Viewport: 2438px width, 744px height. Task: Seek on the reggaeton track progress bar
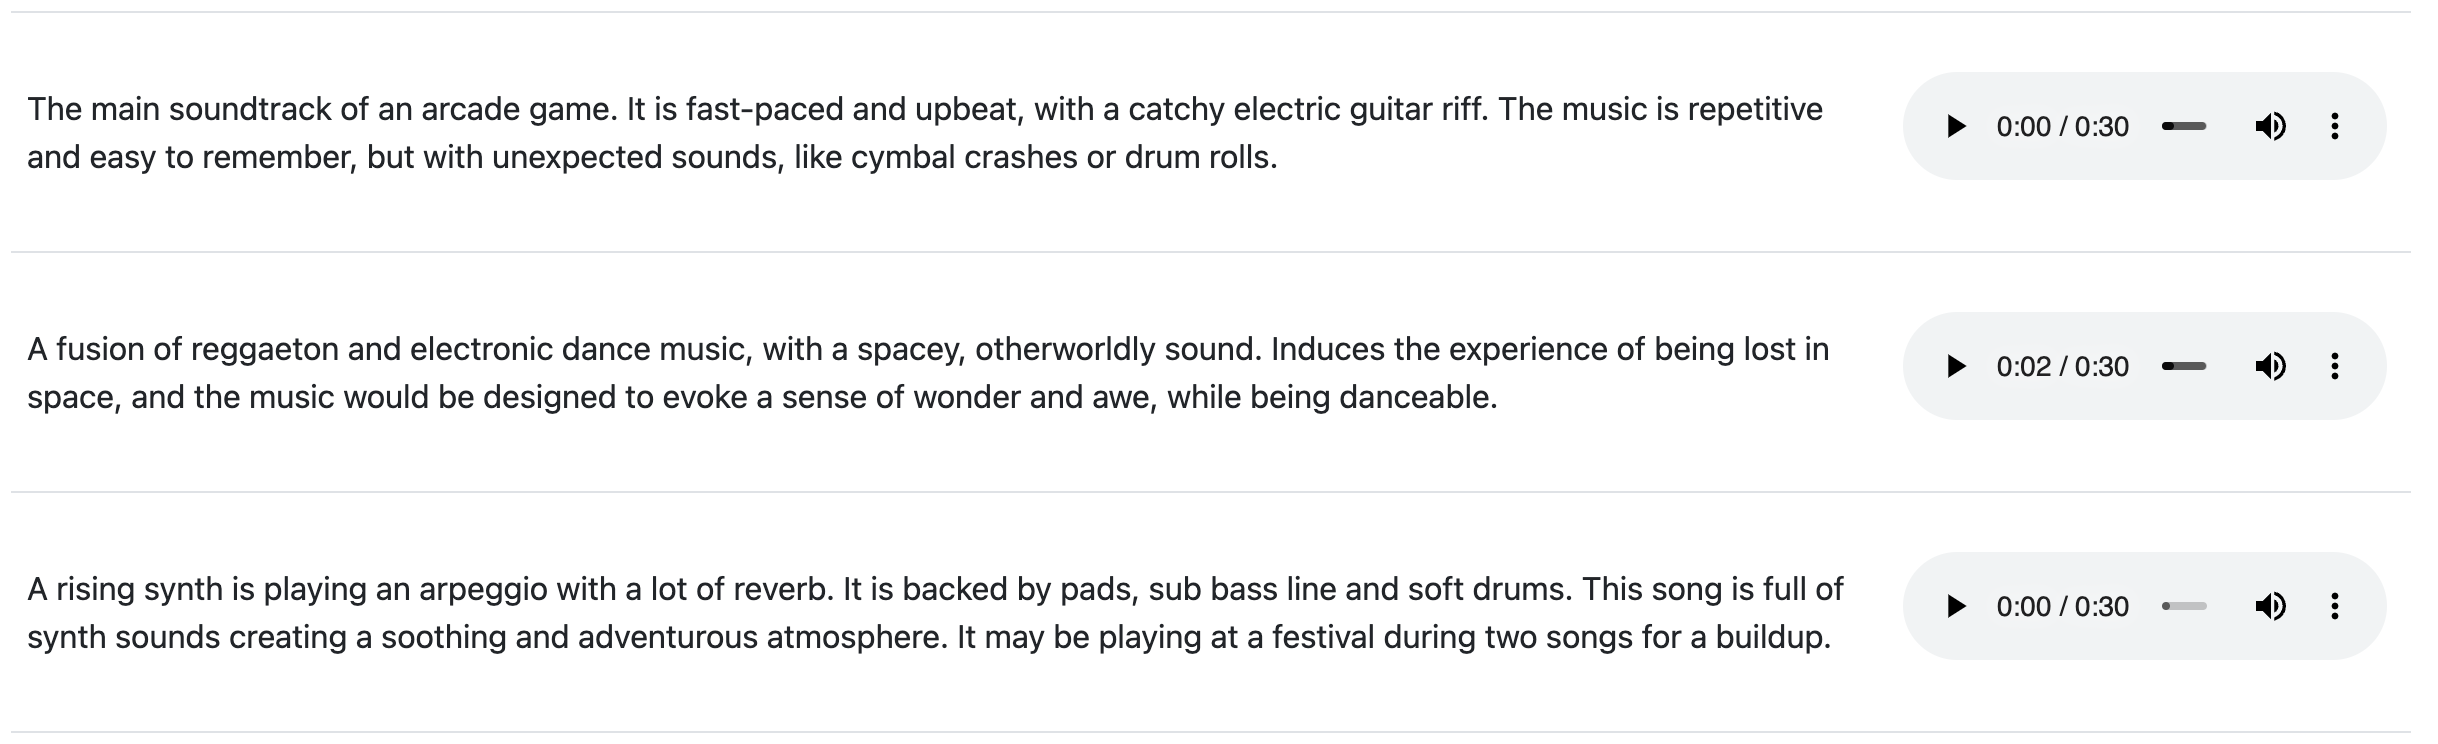2184,367
